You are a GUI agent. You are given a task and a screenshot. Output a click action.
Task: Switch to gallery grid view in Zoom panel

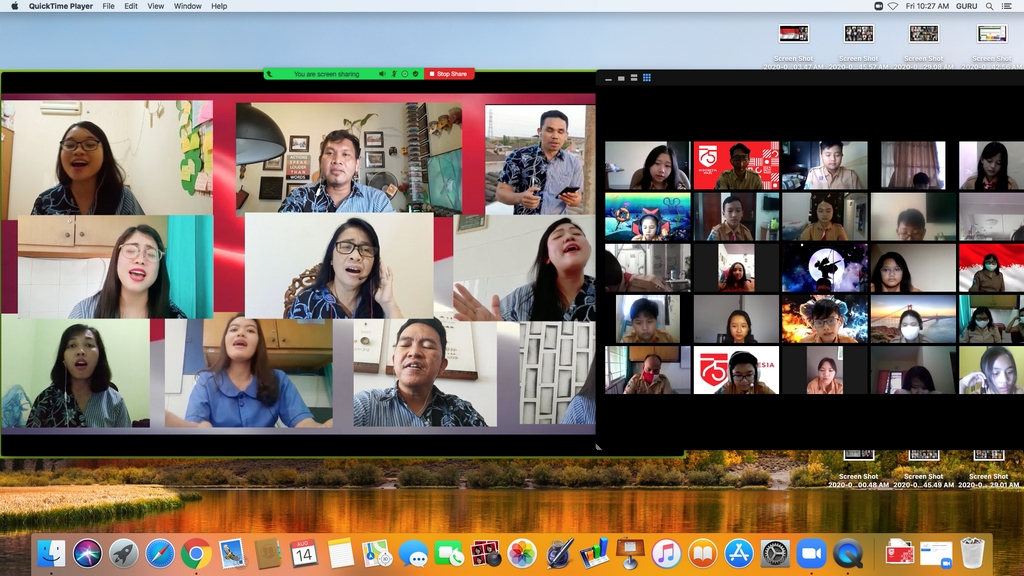point(647,78)
